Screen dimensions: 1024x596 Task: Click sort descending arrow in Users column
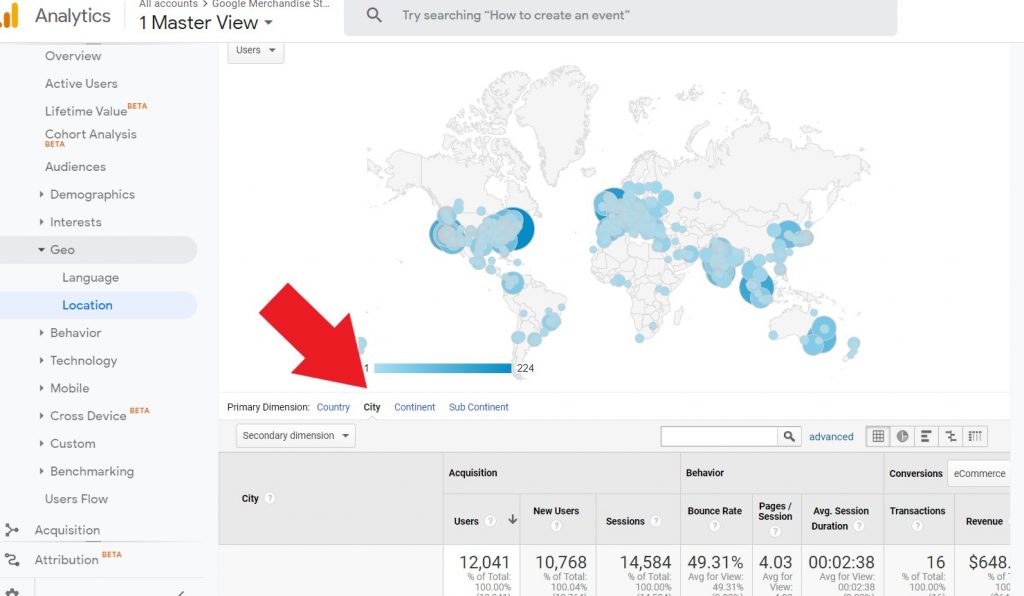point(513,520)
